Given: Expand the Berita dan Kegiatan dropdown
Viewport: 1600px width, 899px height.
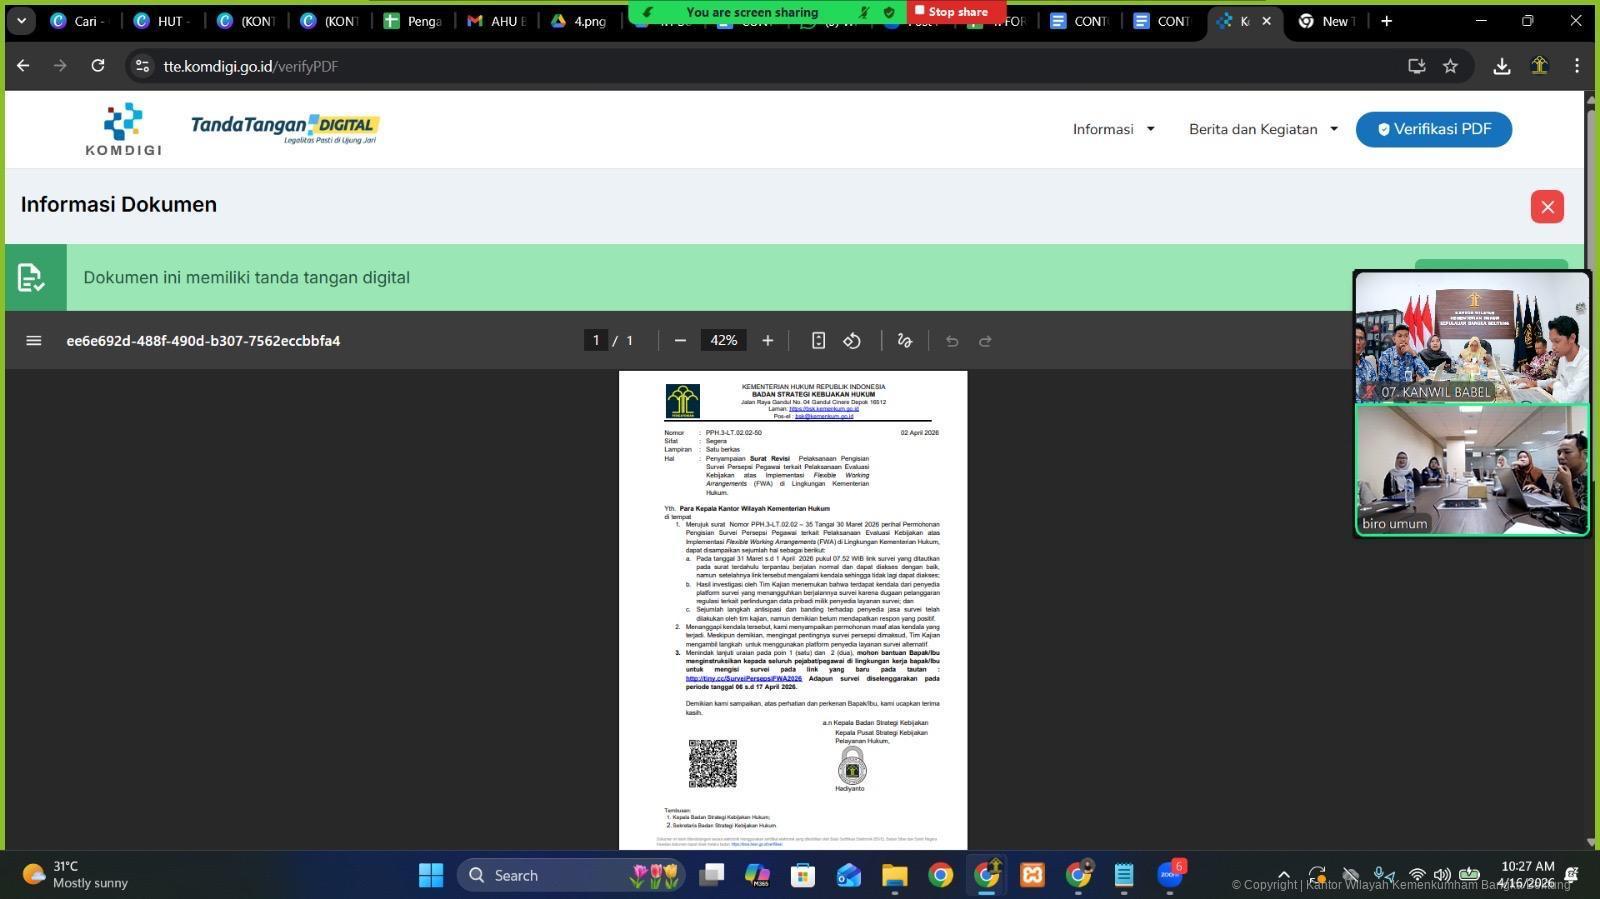Looking at the screenshot, I should click(1262, 129).
